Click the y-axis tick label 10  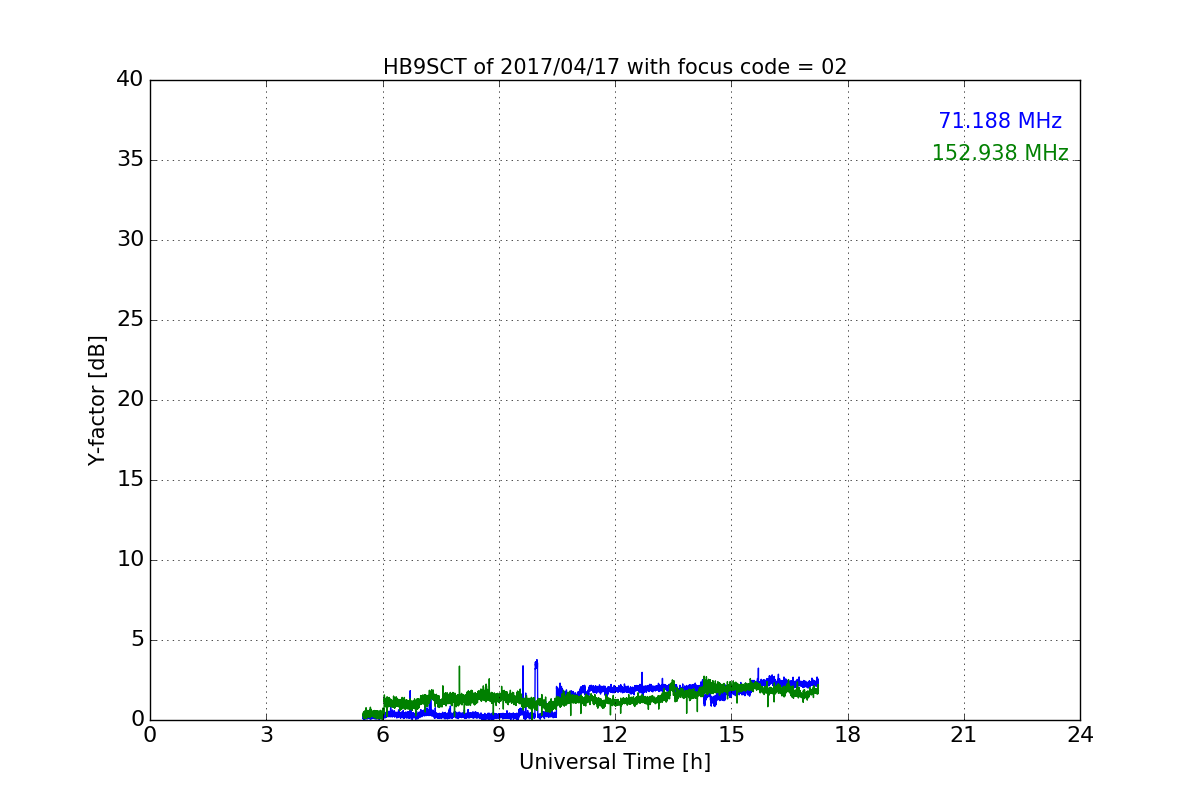click(x=130, y=559)
